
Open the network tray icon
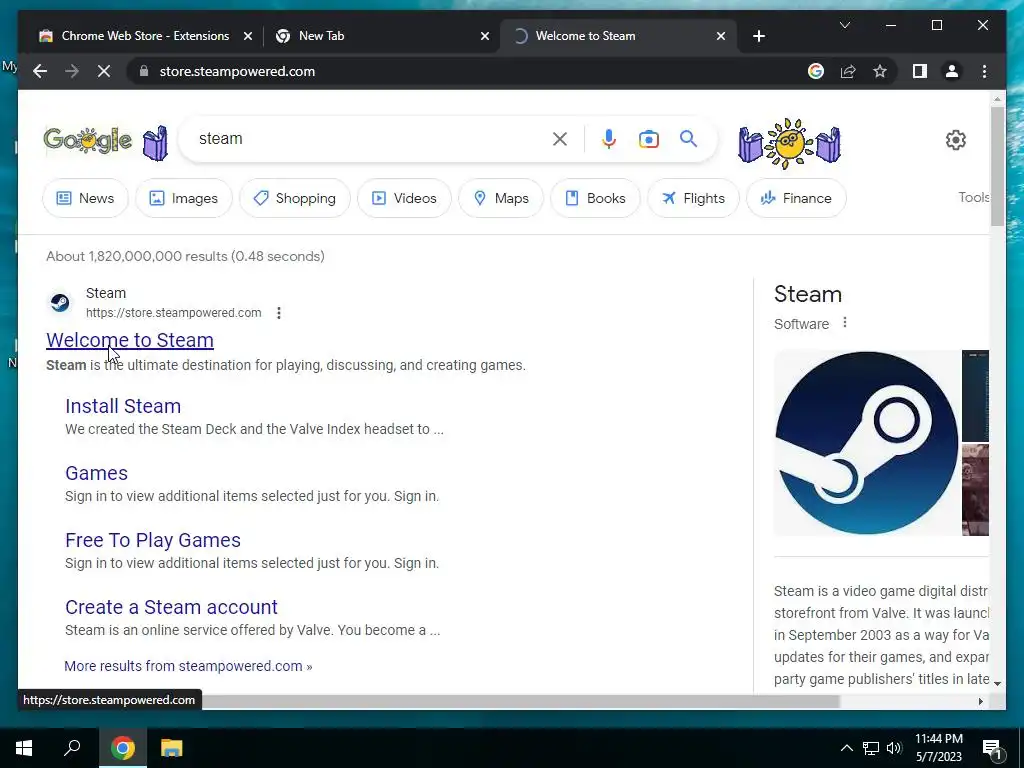coord(871,748)
